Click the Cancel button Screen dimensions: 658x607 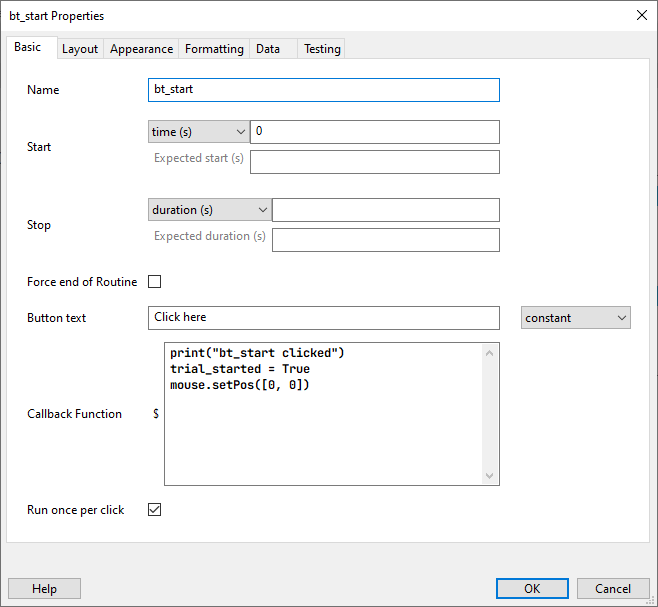[x=613, y=589]
